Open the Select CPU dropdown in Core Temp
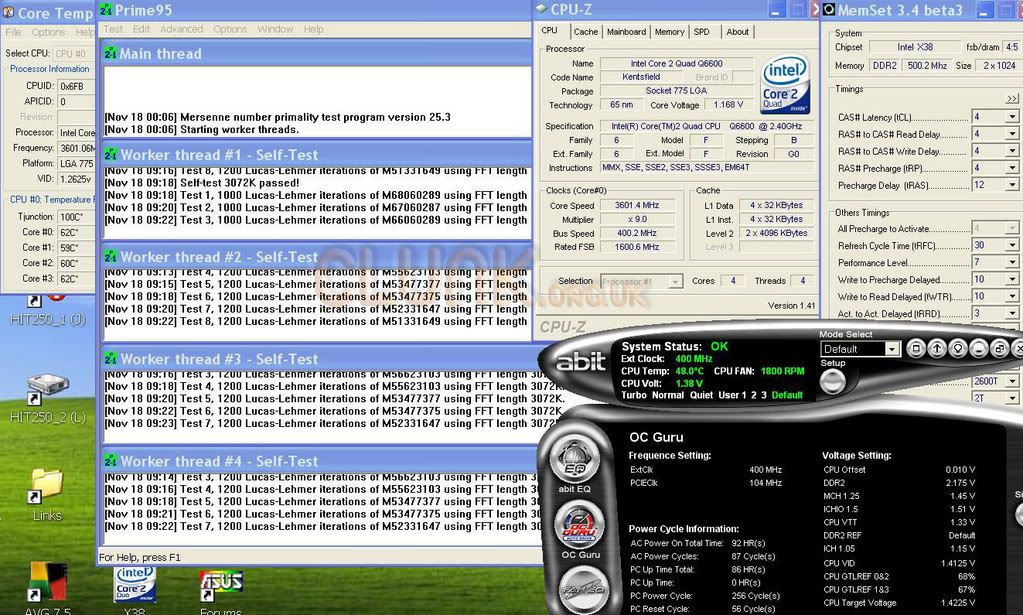 74,53
